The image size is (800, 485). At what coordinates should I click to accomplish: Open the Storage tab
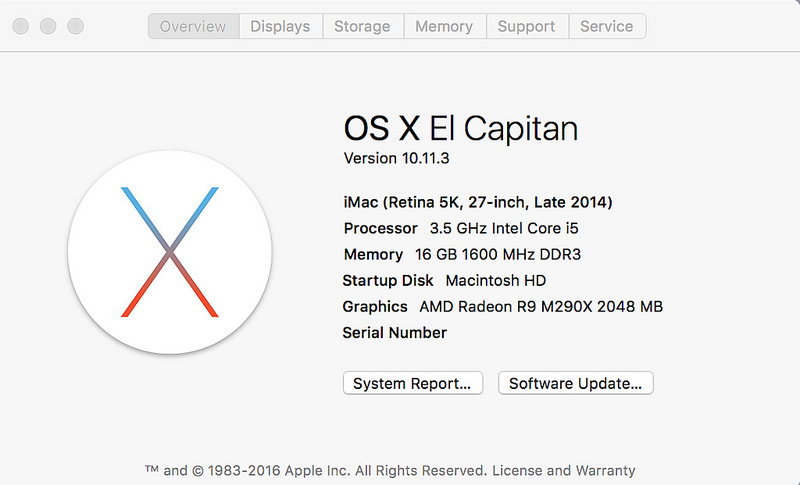coord(363,27)
